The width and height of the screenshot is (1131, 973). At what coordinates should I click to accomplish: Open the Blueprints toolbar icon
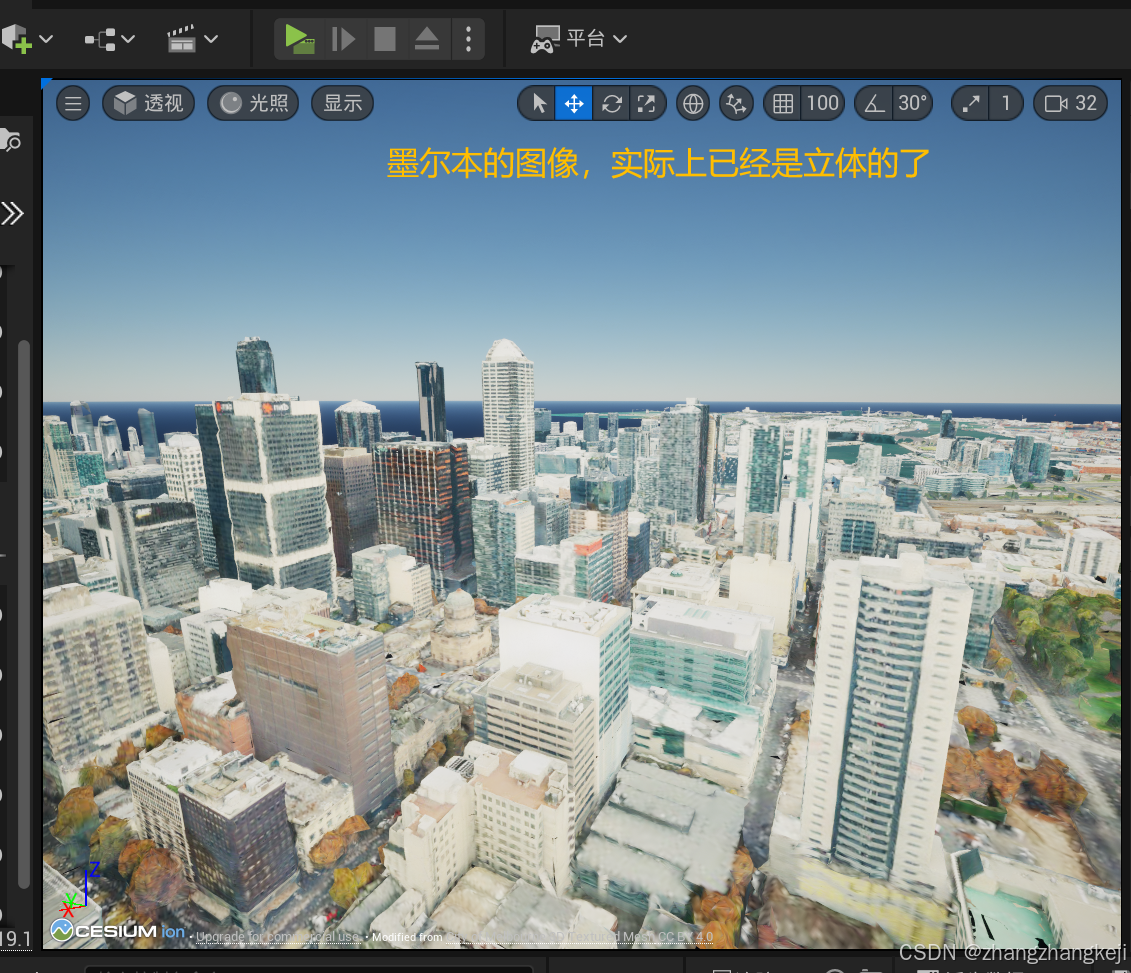[x=100, y=39]
